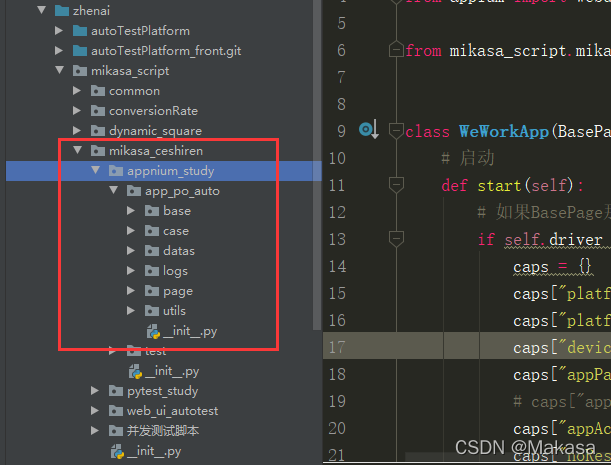The image size is (611, 465).
Task: Click the common package folder icon
Action: pyautogui.click(x=98, y=91)
